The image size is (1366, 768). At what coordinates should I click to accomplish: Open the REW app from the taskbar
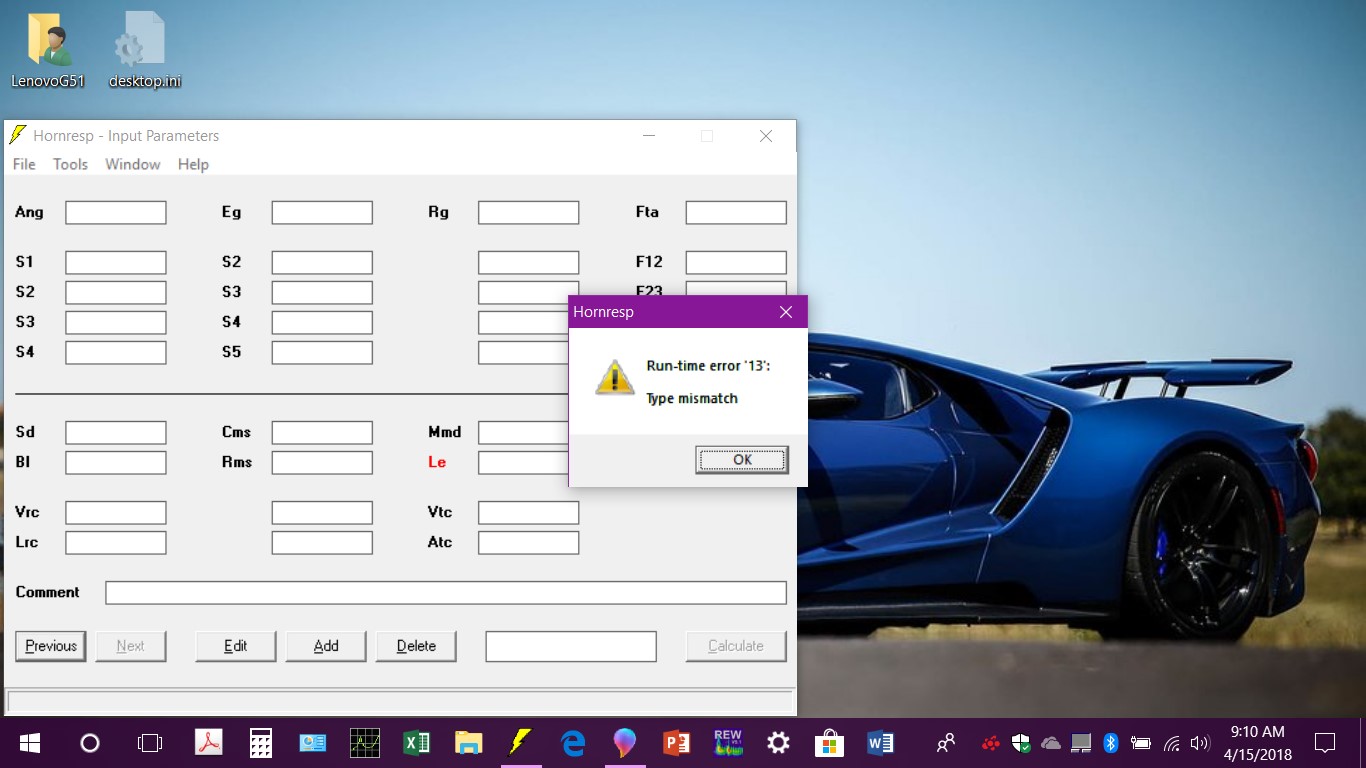pyautogui.click(x=728, y=743)
